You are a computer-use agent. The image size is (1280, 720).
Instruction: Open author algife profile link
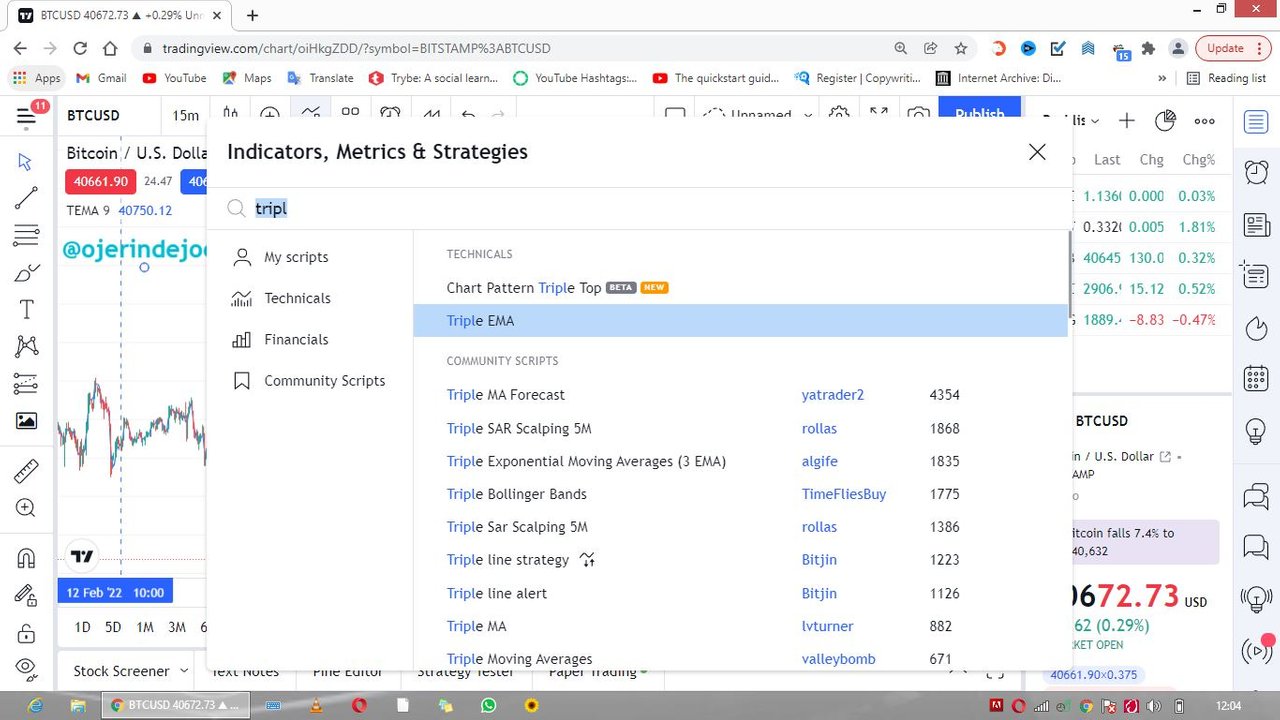(819, 461)
